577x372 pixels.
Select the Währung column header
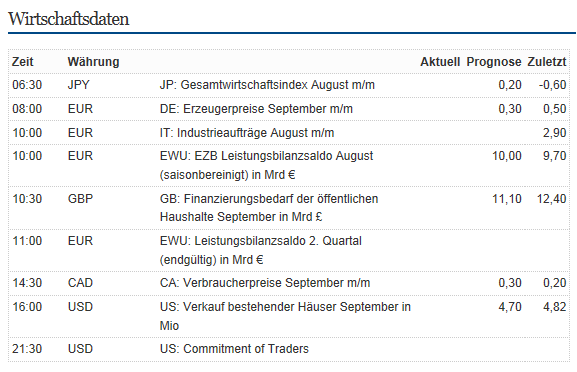point(93,62)
